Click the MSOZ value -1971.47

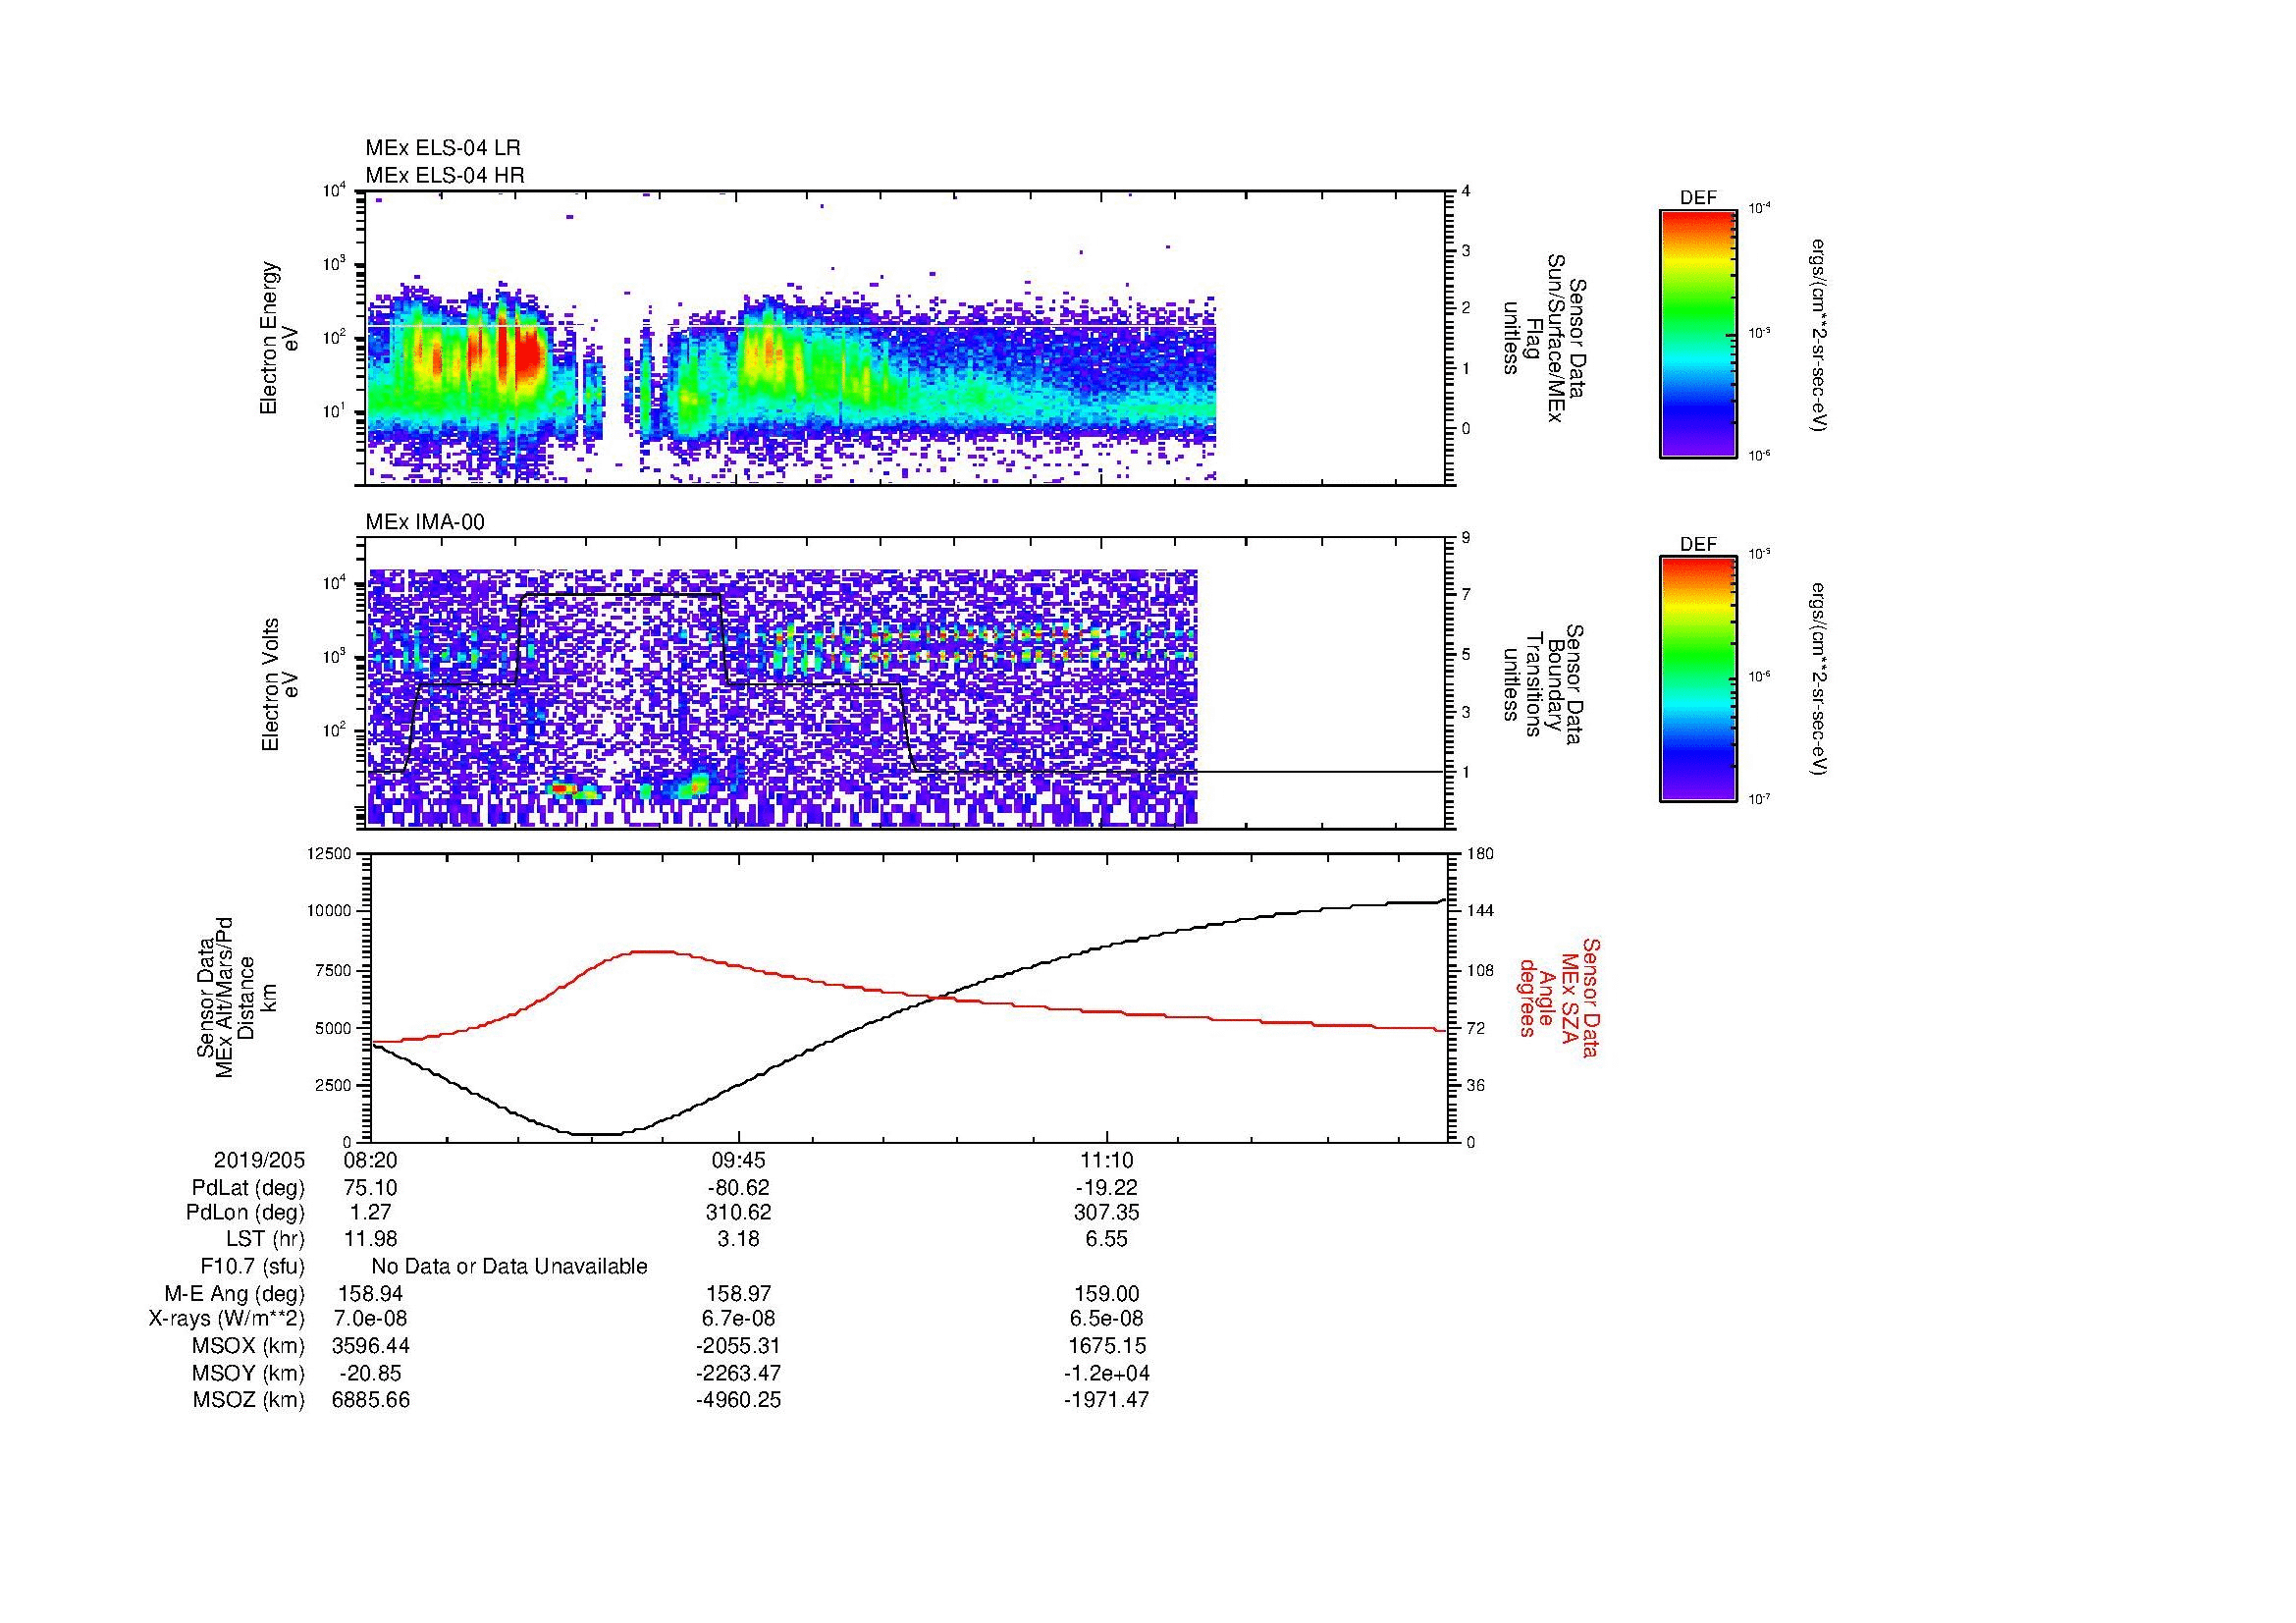click(1106, 1400)
